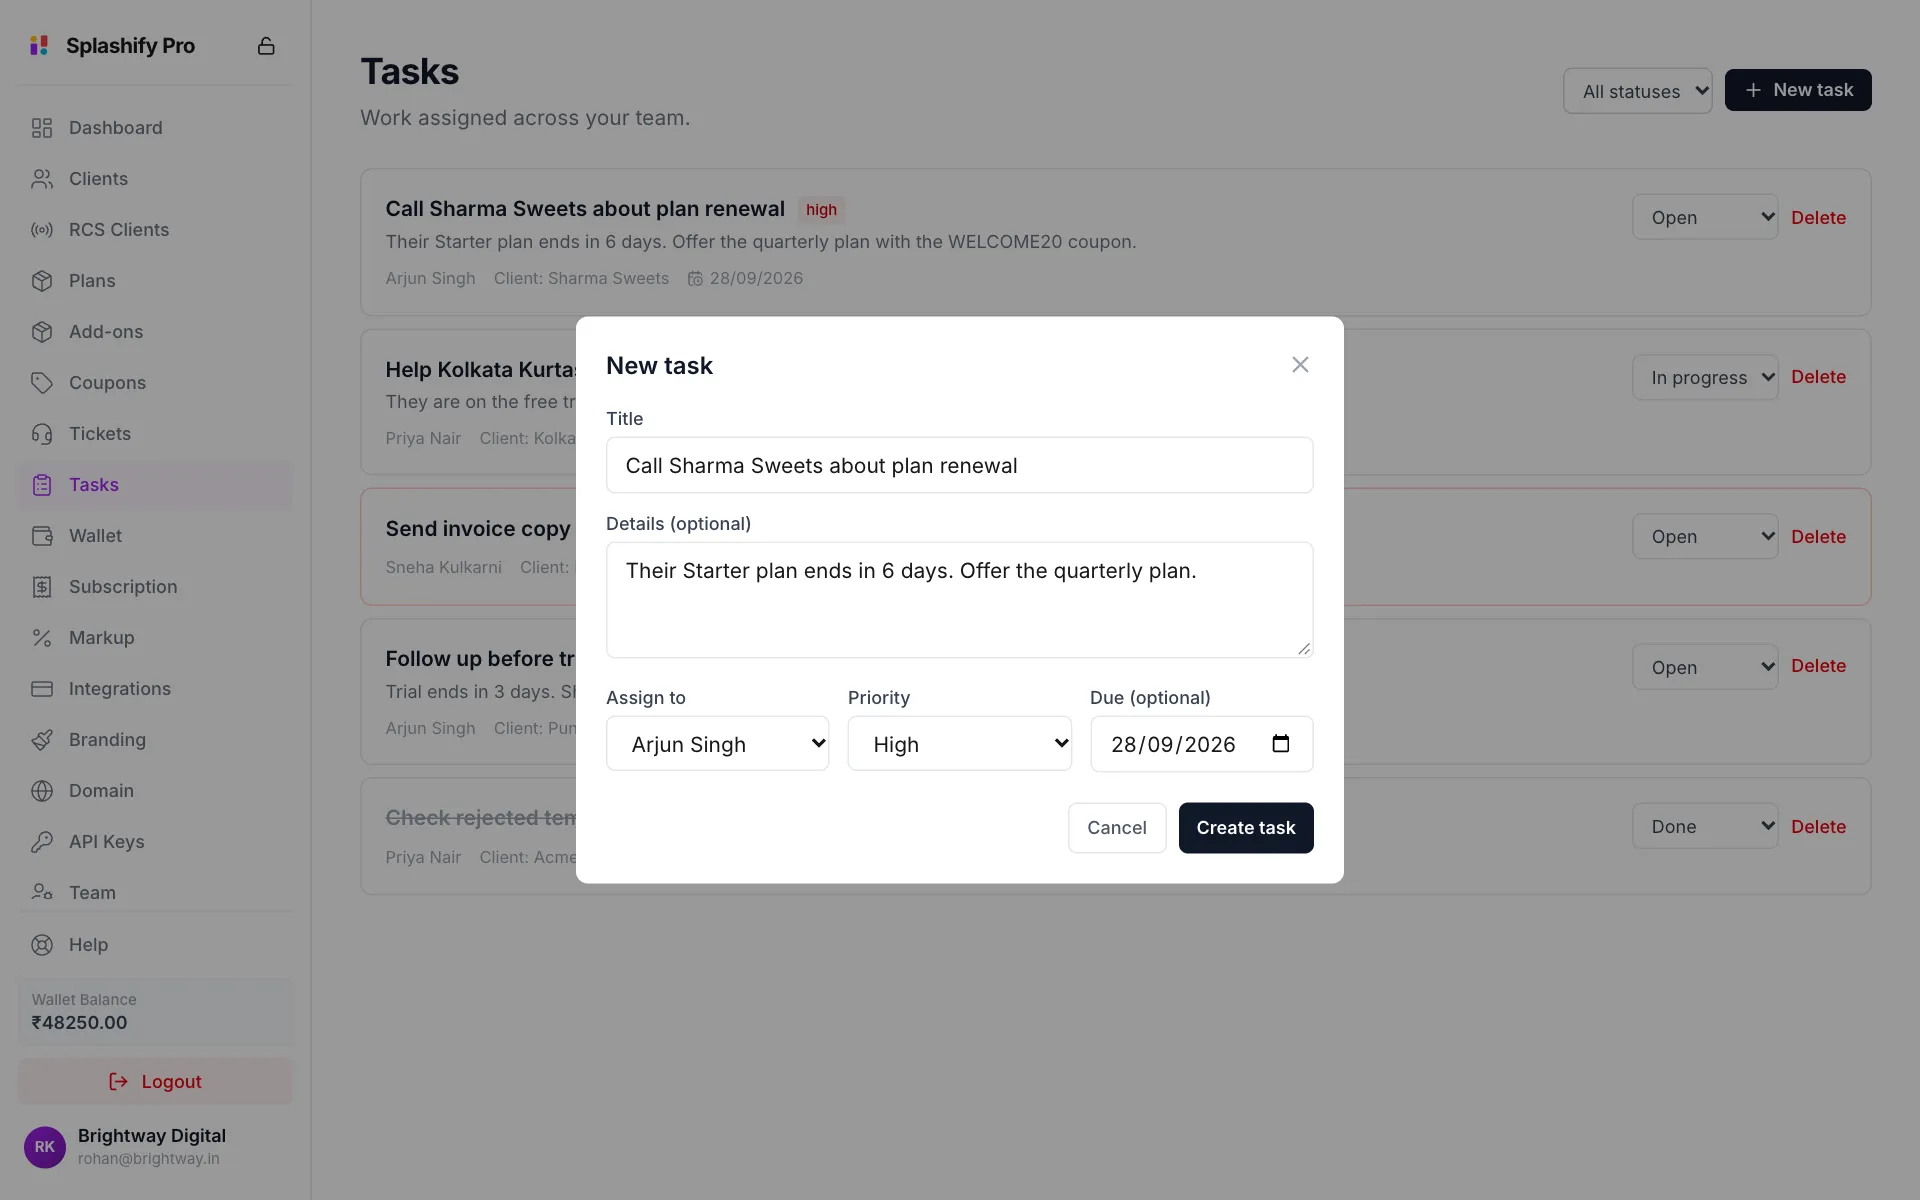Open the Assign to dropdown

tap(718, 744)
